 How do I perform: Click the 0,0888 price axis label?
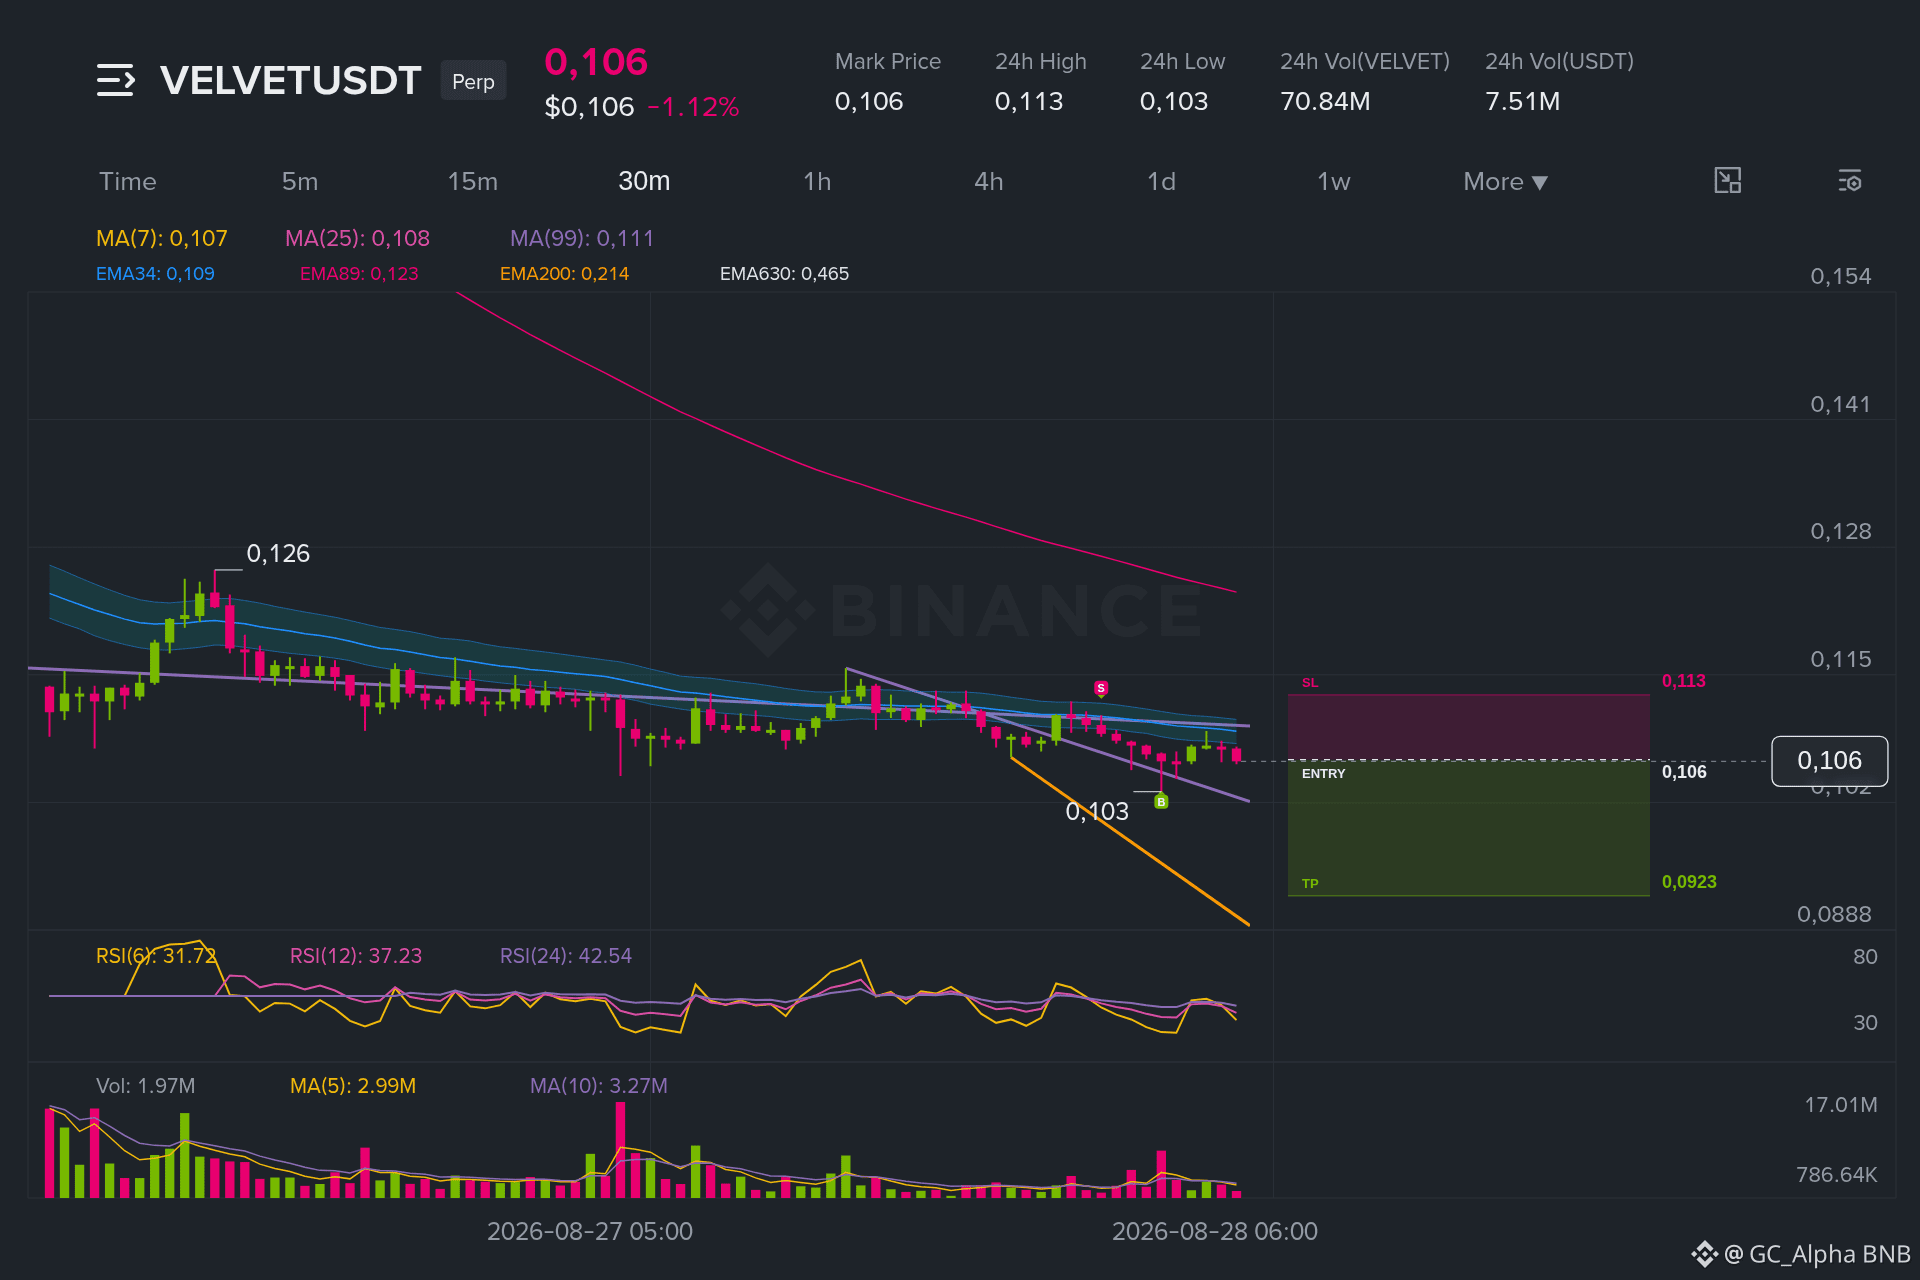(x=1834, y=915)
